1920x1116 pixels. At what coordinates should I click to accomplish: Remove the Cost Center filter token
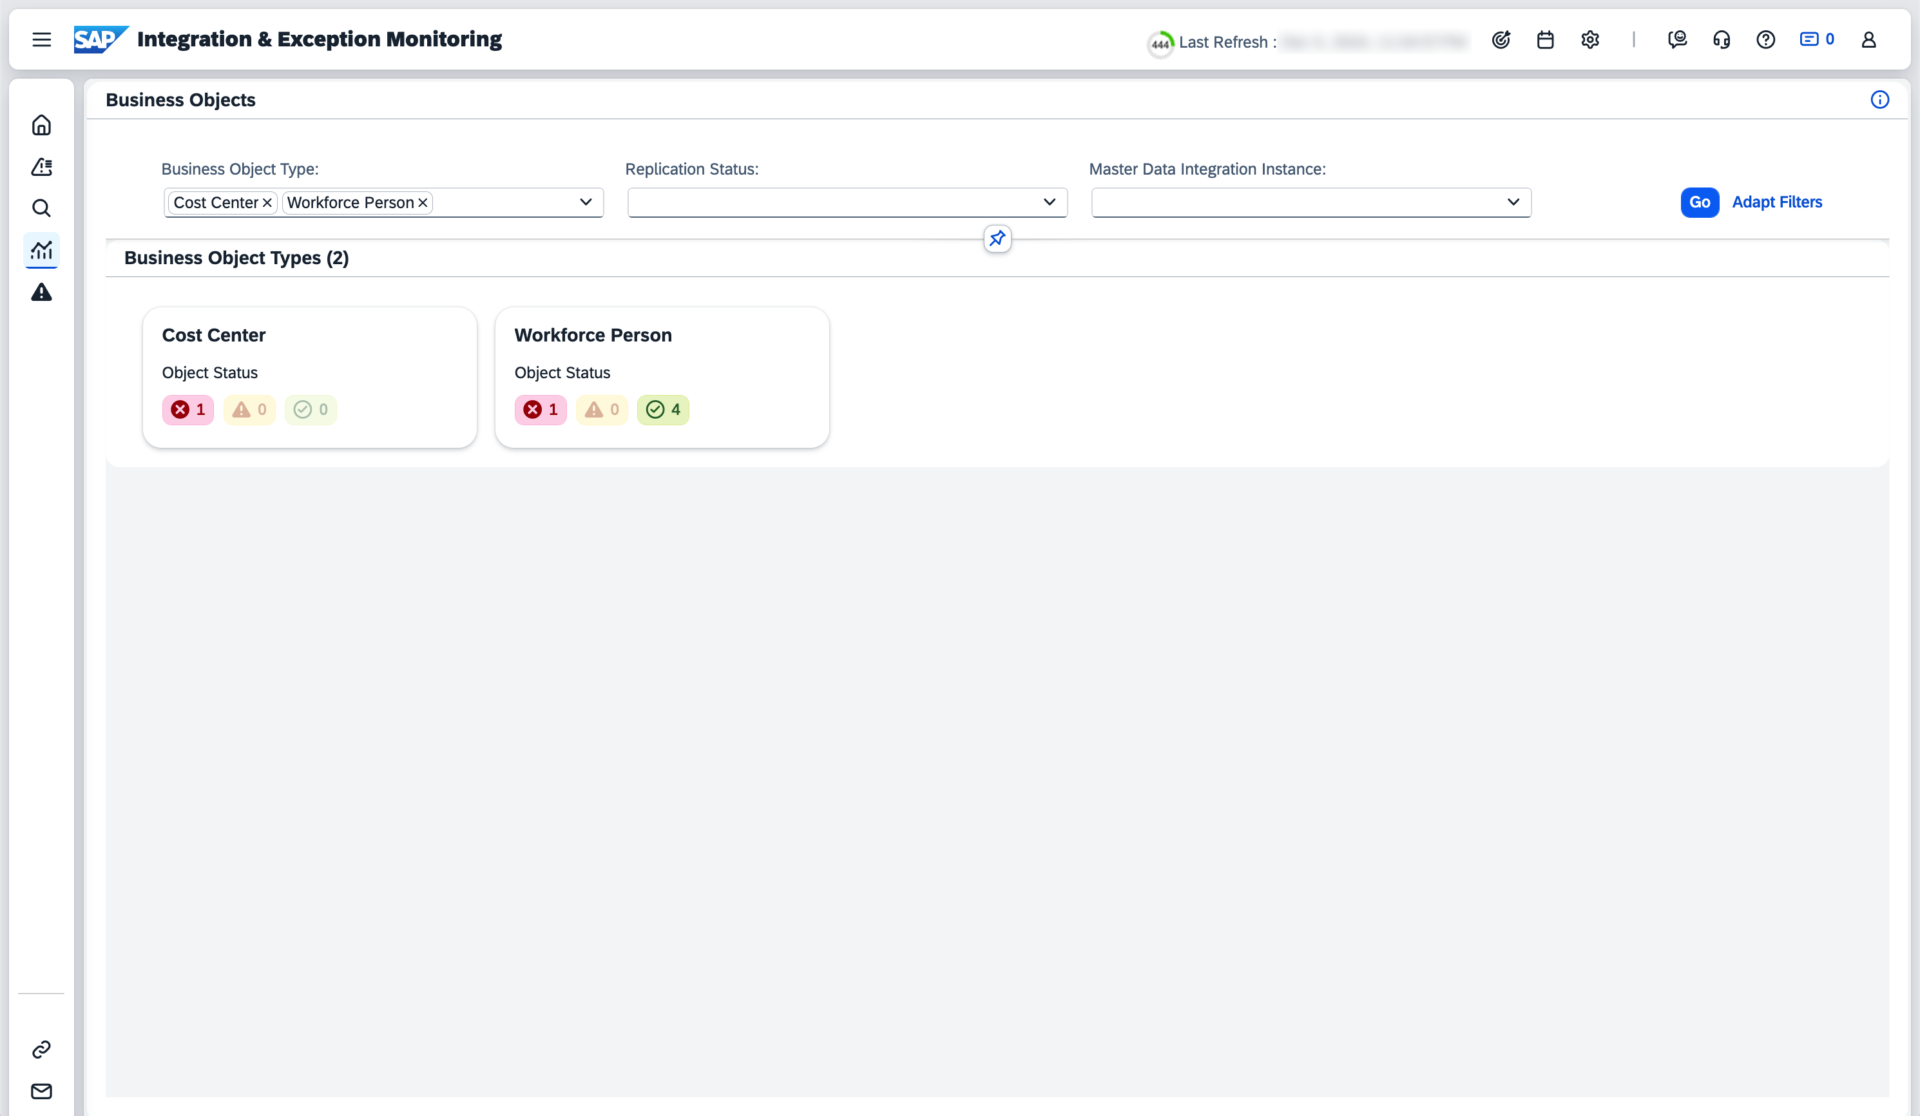(x=267, y=203)
